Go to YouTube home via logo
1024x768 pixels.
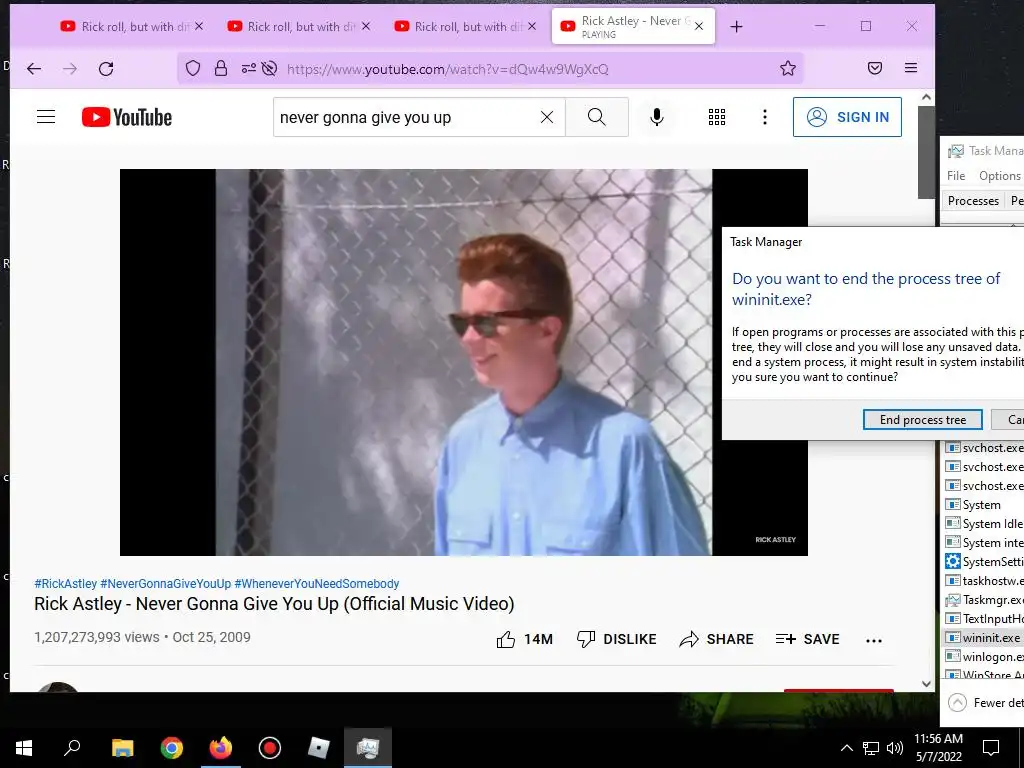pyautogui.click(x=127, y=118)
